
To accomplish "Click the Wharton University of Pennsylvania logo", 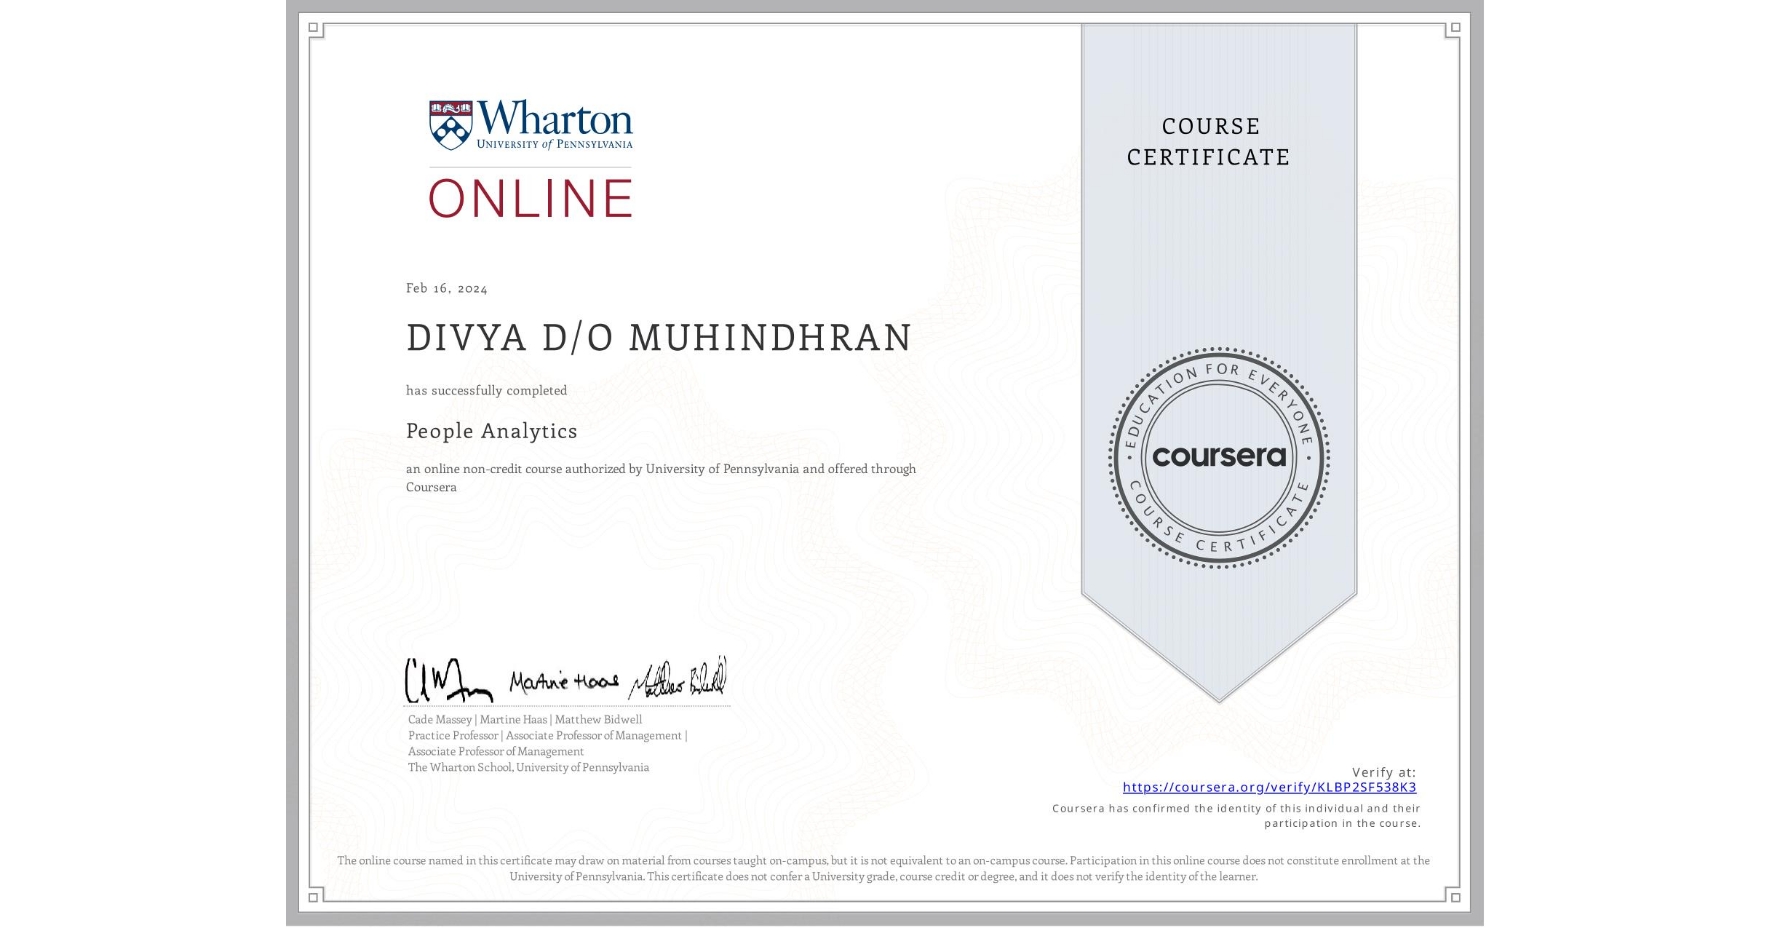I will coord(531,125).
